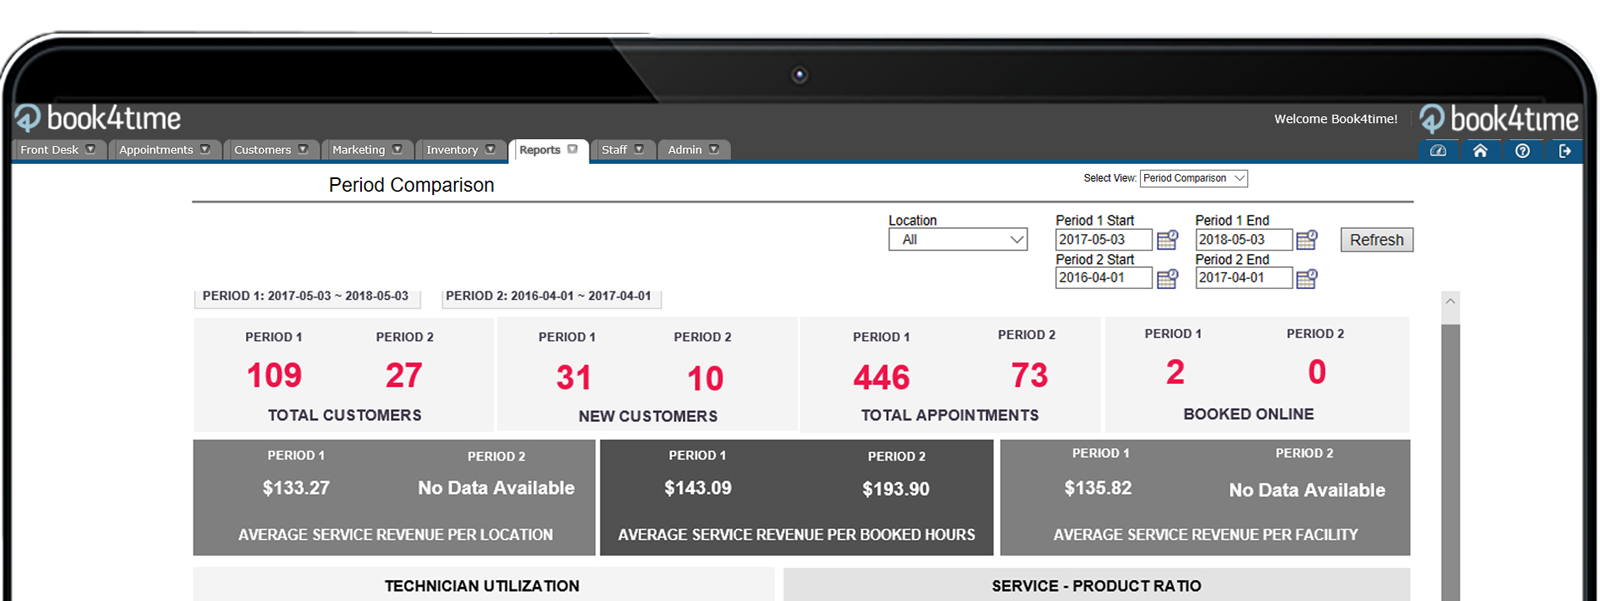Open the Admin tab
Screen dimensions: 1600x601
pyautogui.click(x=694, y=150)
